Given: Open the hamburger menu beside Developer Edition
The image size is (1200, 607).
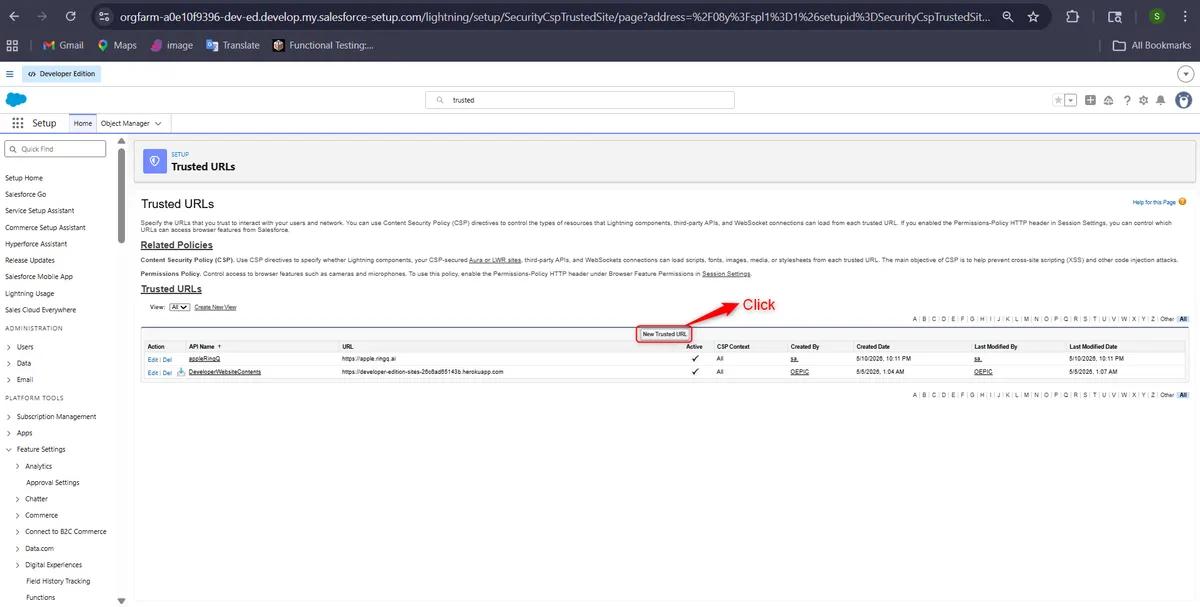Looking at the screenshot, I should (10, 74).
